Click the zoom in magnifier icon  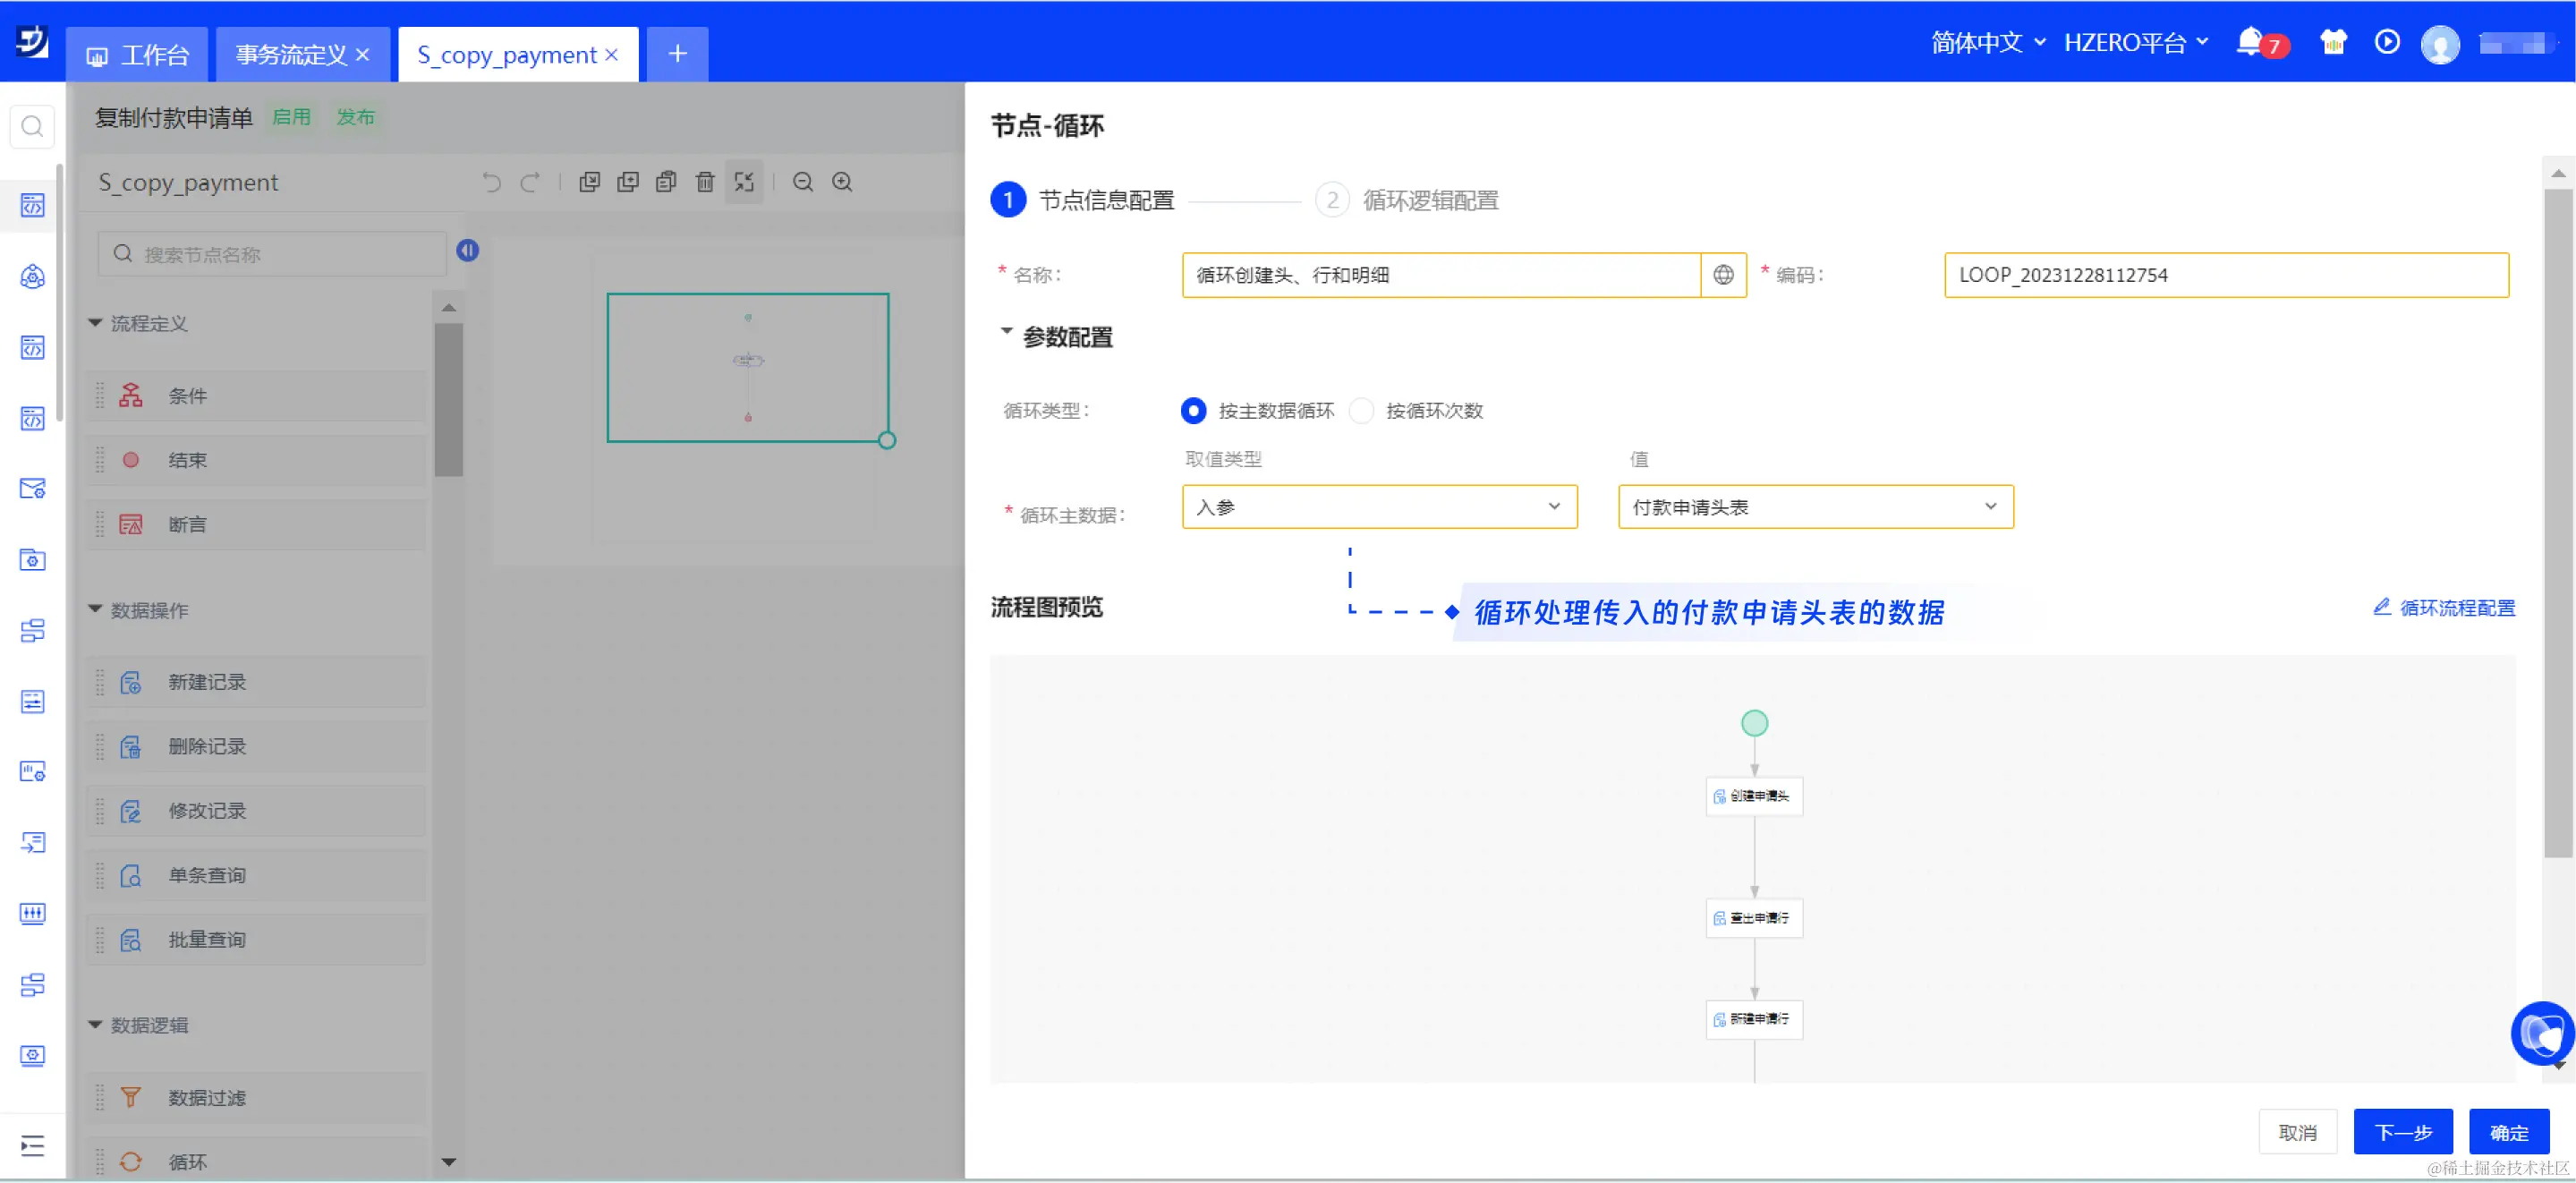842,182
